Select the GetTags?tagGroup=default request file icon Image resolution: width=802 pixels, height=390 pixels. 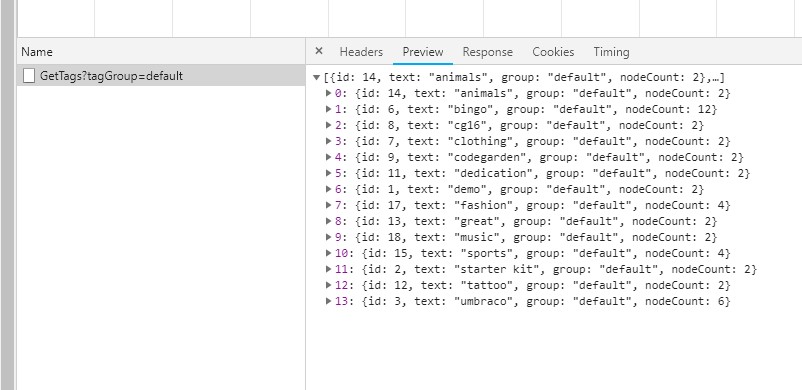[x=29, y=76]
